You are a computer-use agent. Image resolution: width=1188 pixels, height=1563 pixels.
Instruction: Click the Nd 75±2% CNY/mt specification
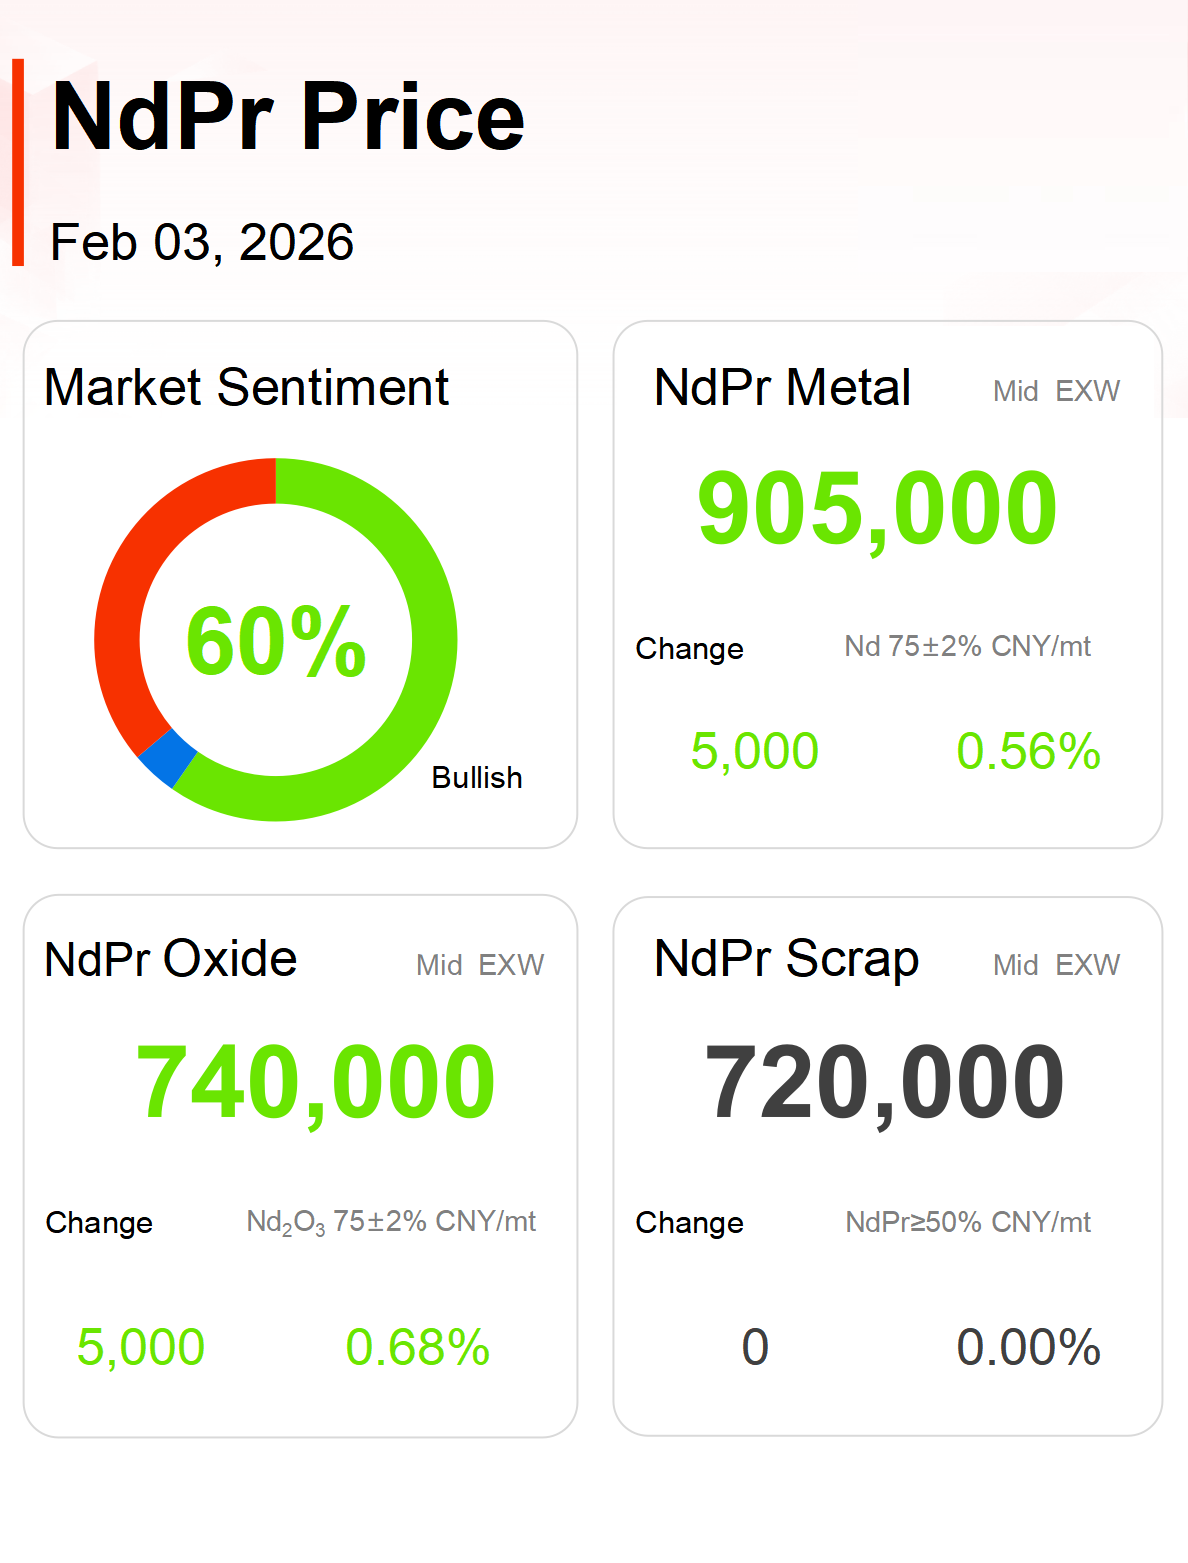[967, 647]
